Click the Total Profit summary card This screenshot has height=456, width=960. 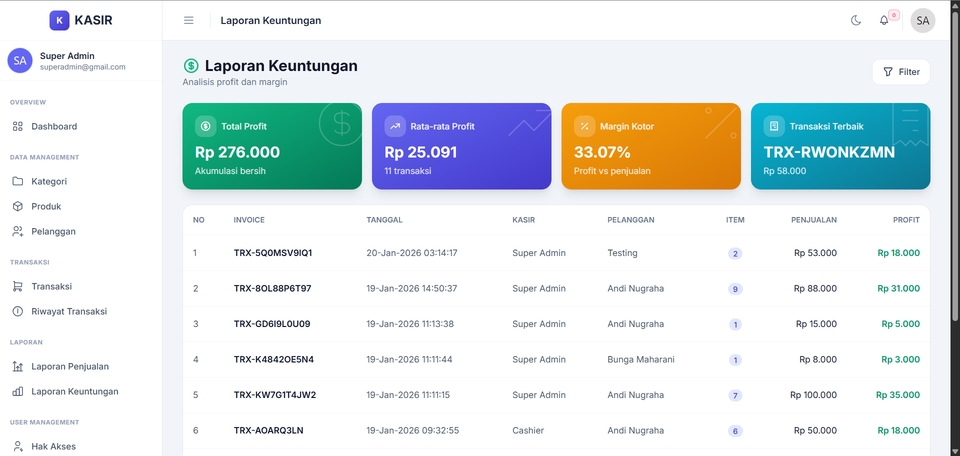coord(272,146)
